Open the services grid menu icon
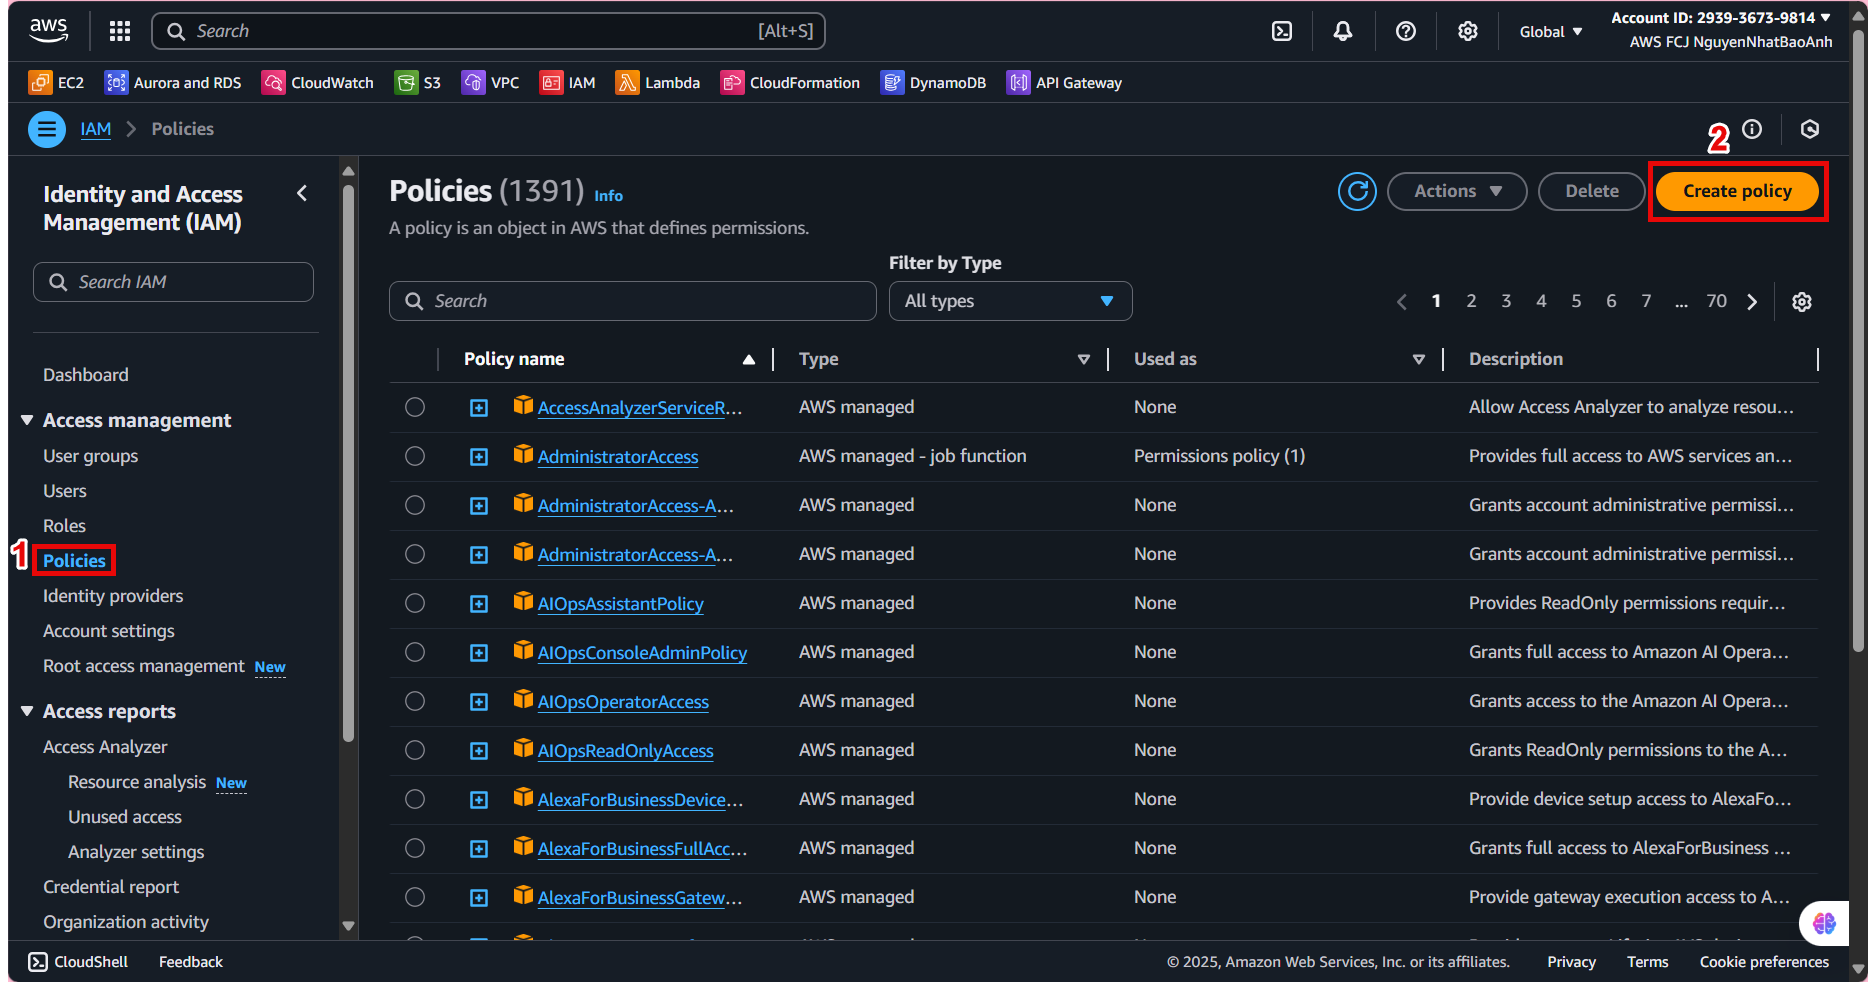 click(120, 31)
